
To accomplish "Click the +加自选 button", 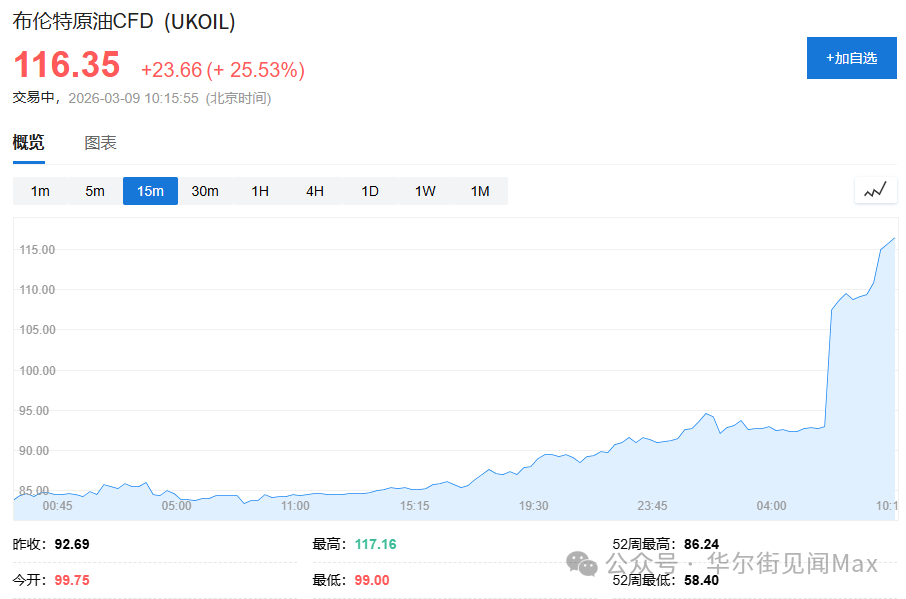I will tap(851, 57).
